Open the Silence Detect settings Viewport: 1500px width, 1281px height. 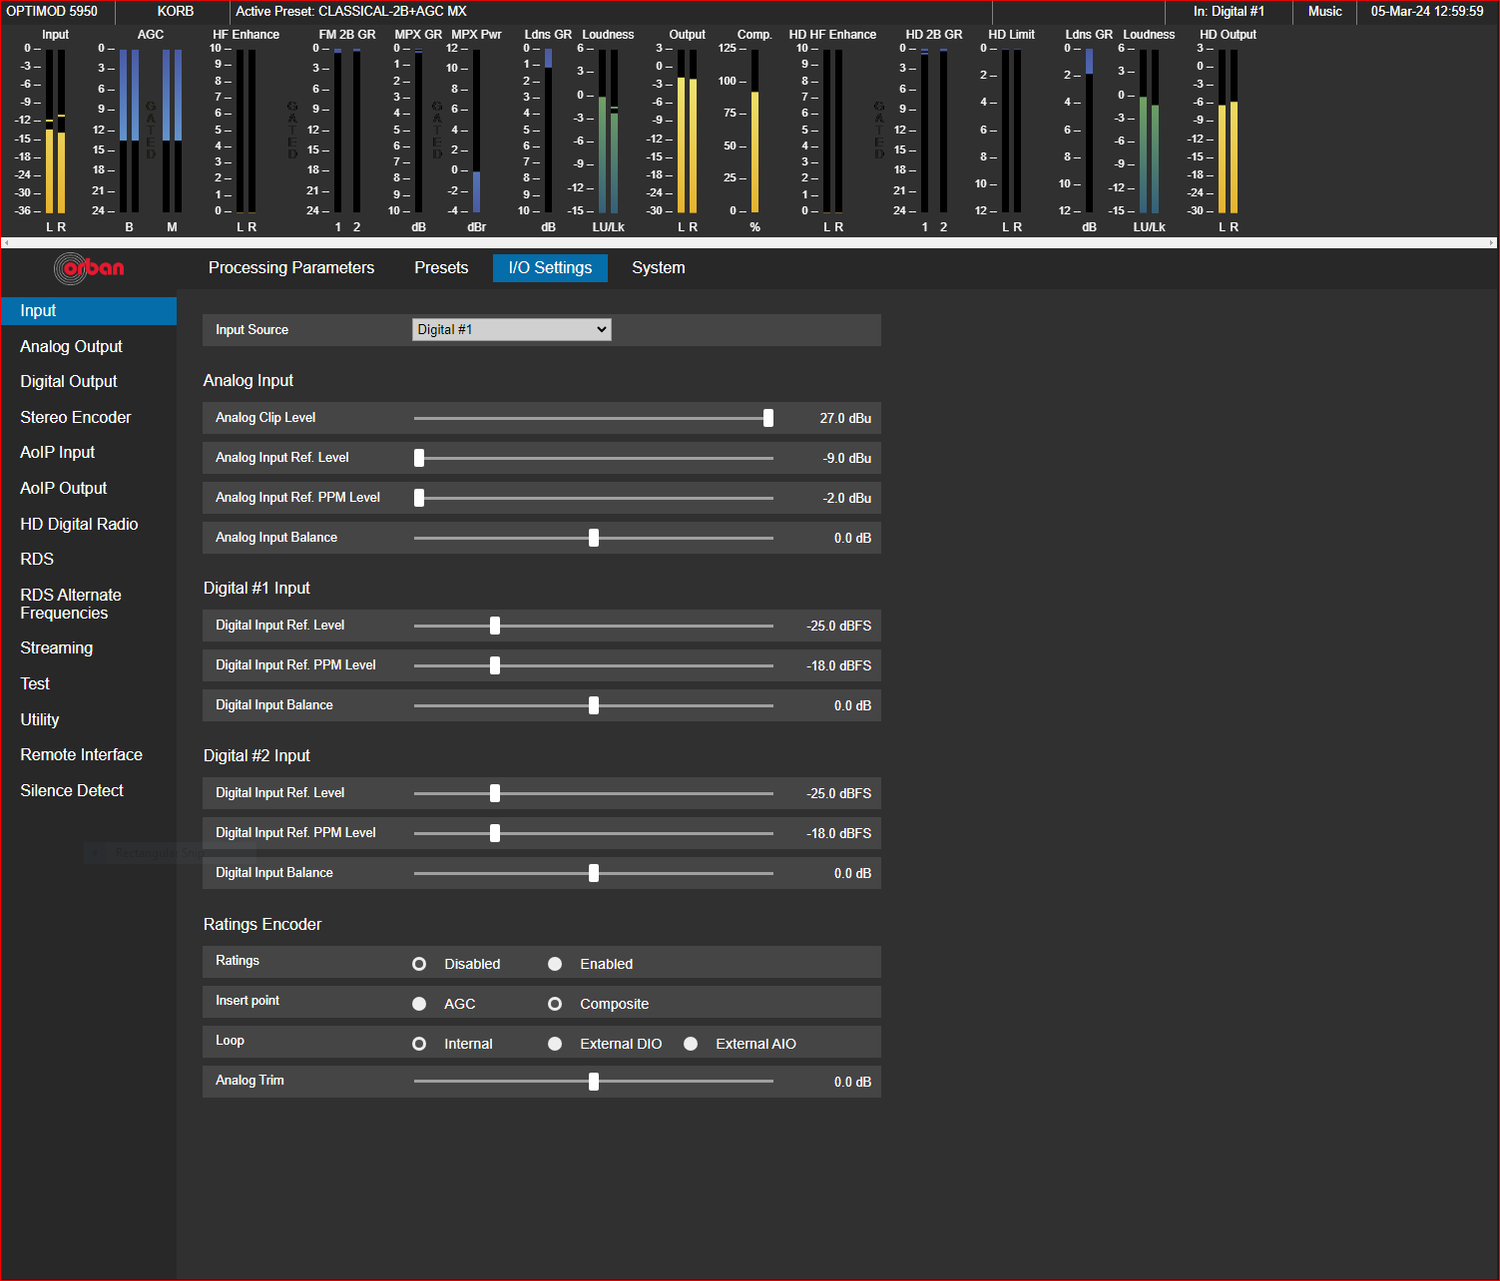click(x=71, y=791)
